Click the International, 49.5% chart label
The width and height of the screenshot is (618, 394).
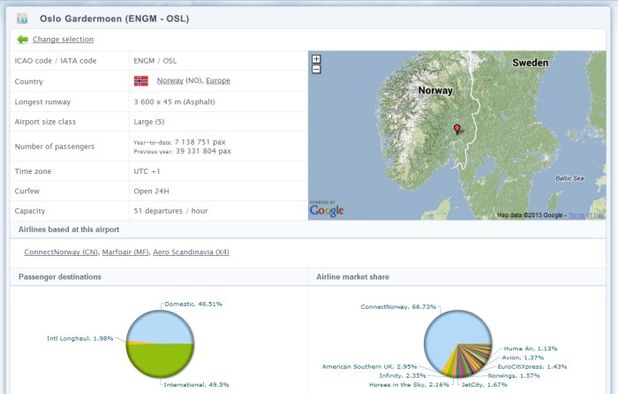click(196, 385)
